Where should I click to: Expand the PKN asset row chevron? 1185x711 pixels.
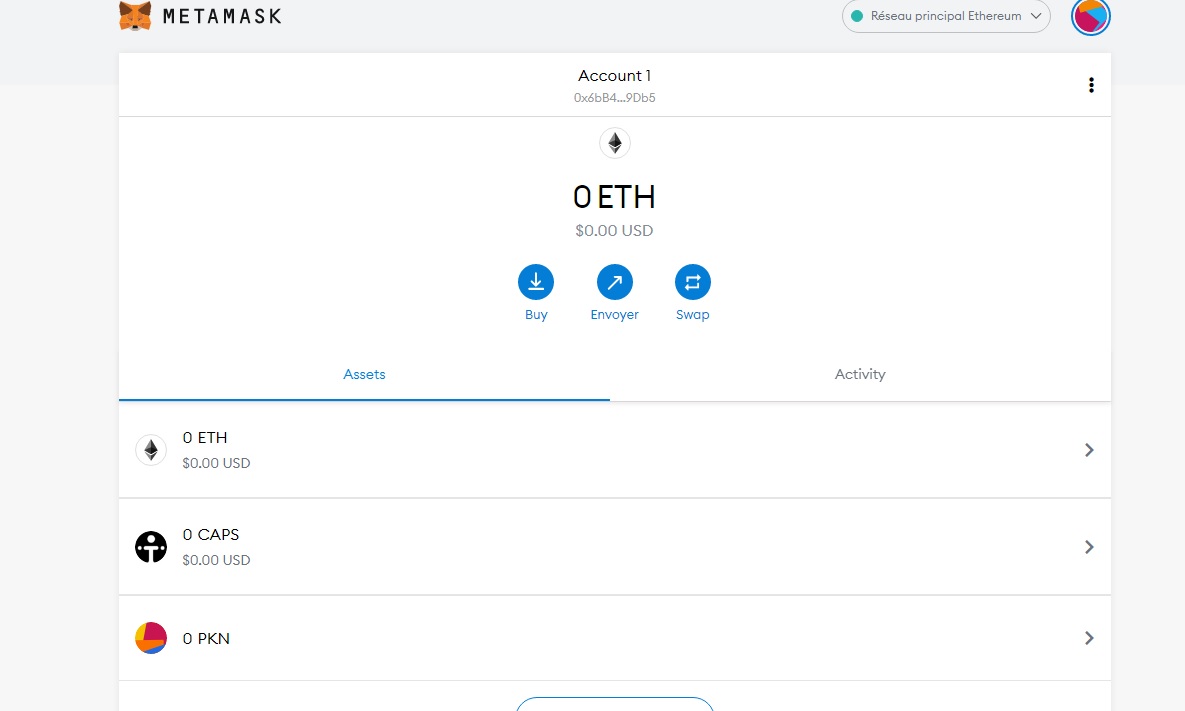tap(1089, 638)
